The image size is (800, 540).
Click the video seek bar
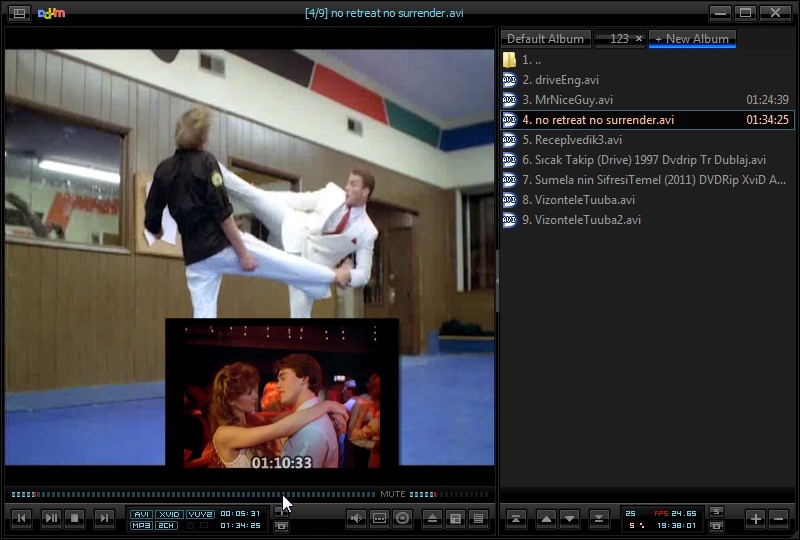200,494
